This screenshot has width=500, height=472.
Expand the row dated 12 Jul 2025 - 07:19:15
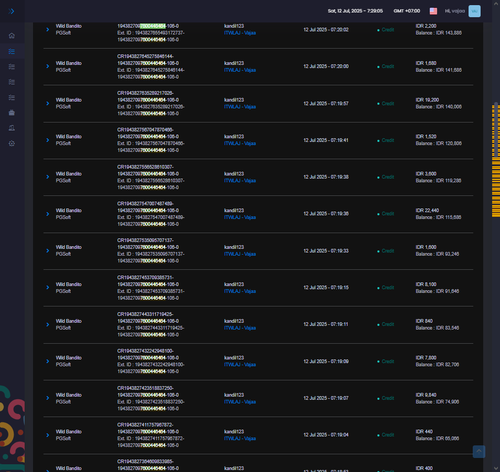(48, 287)
